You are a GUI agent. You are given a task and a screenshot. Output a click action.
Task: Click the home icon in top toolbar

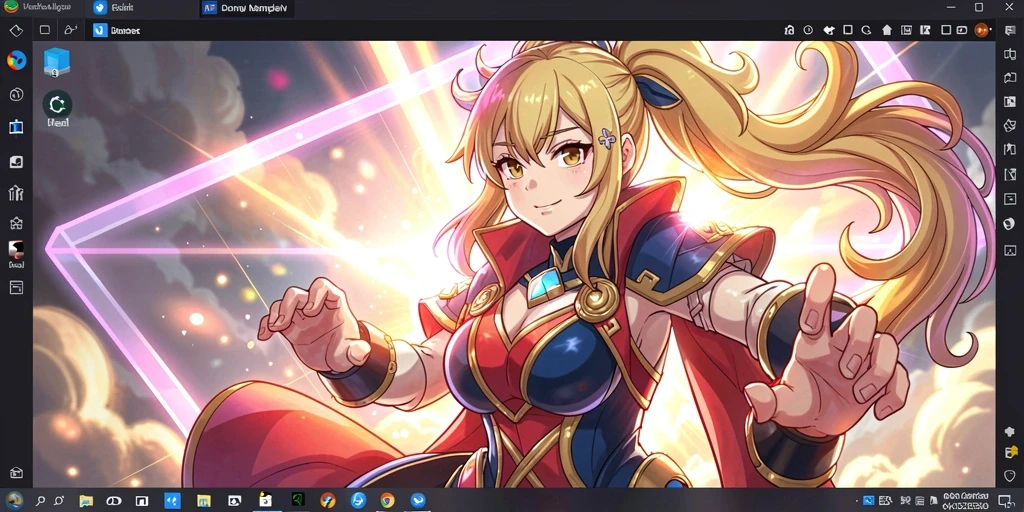(x=886, y=30)
